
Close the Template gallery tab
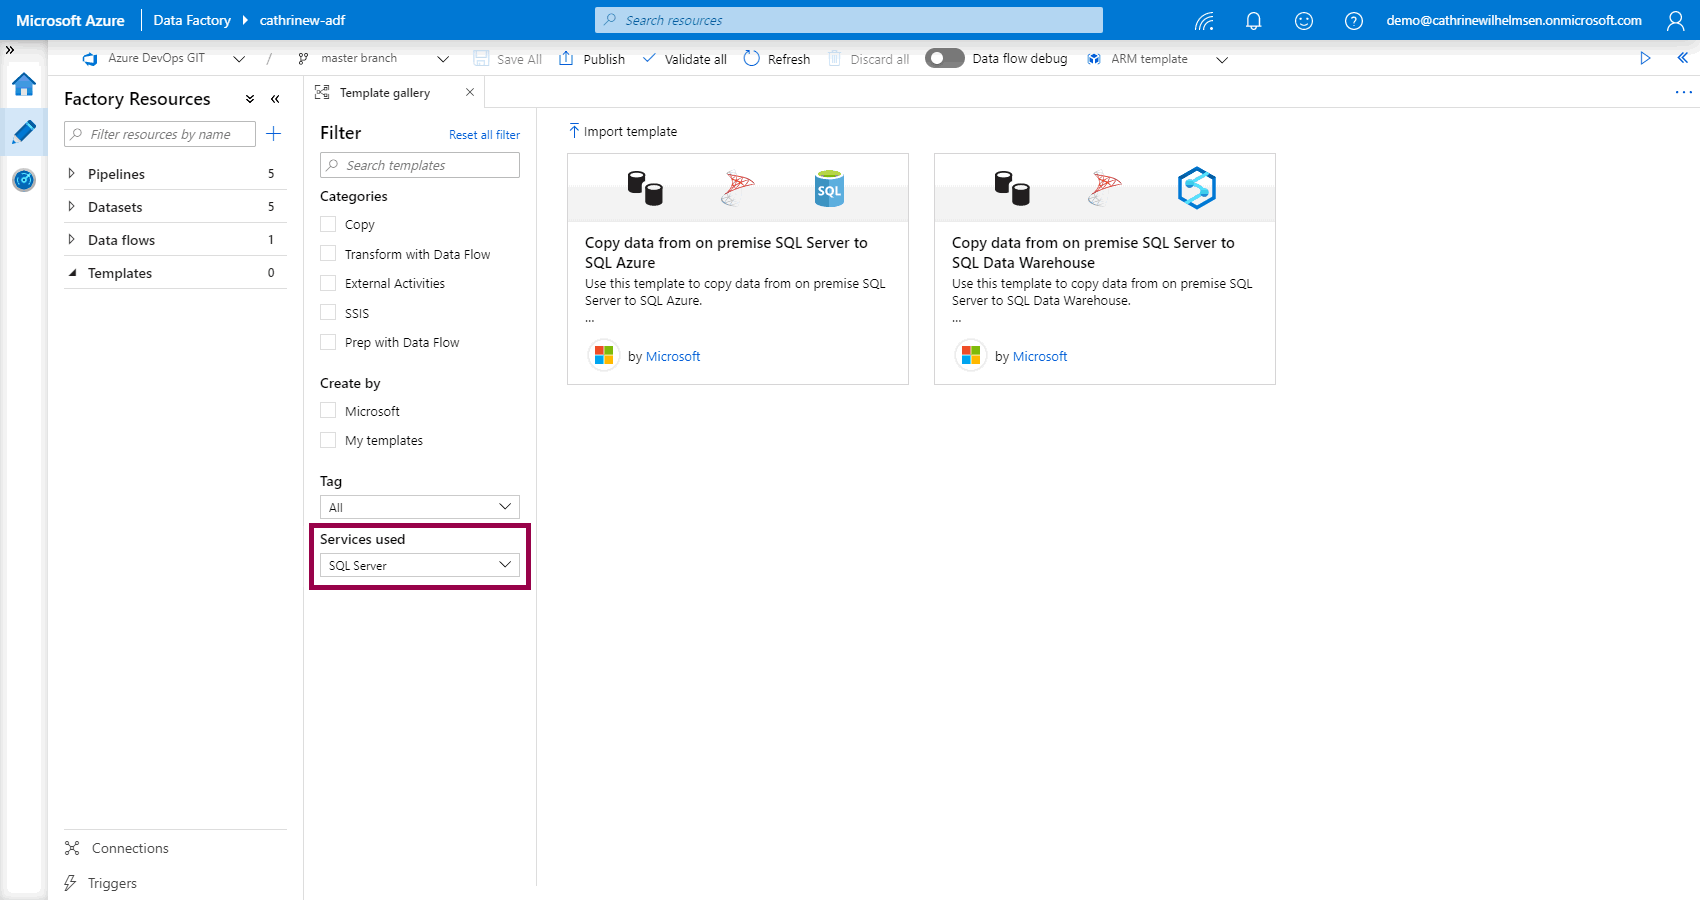pyautogui.click(x=470, y=92)
